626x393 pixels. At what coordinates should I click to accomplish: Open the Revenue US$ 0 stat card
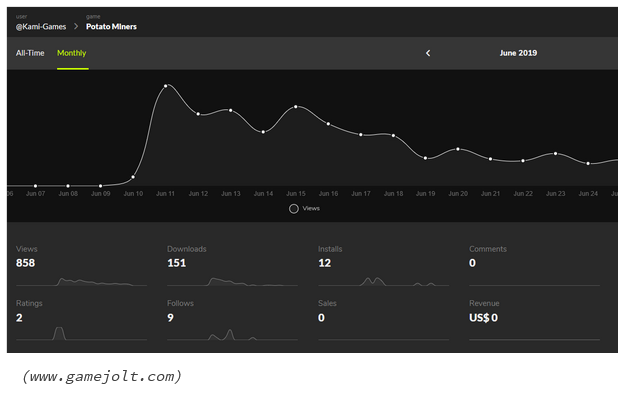click(535, 320)
